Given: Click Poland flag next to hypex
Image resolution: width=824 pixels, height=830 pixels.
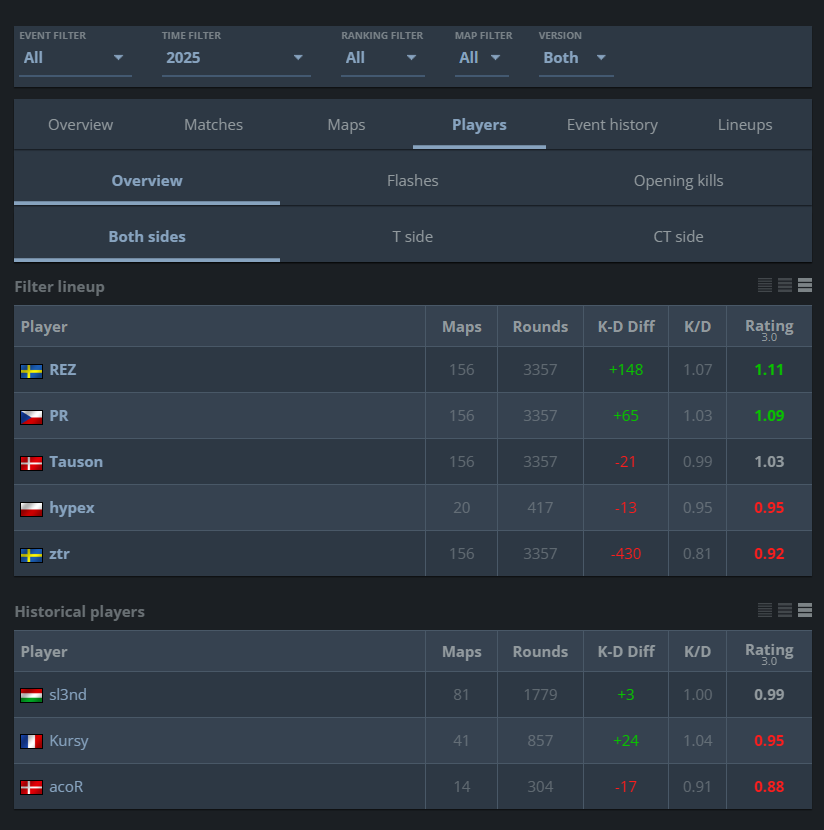Looking at the screenshot, I should (31, 509).
